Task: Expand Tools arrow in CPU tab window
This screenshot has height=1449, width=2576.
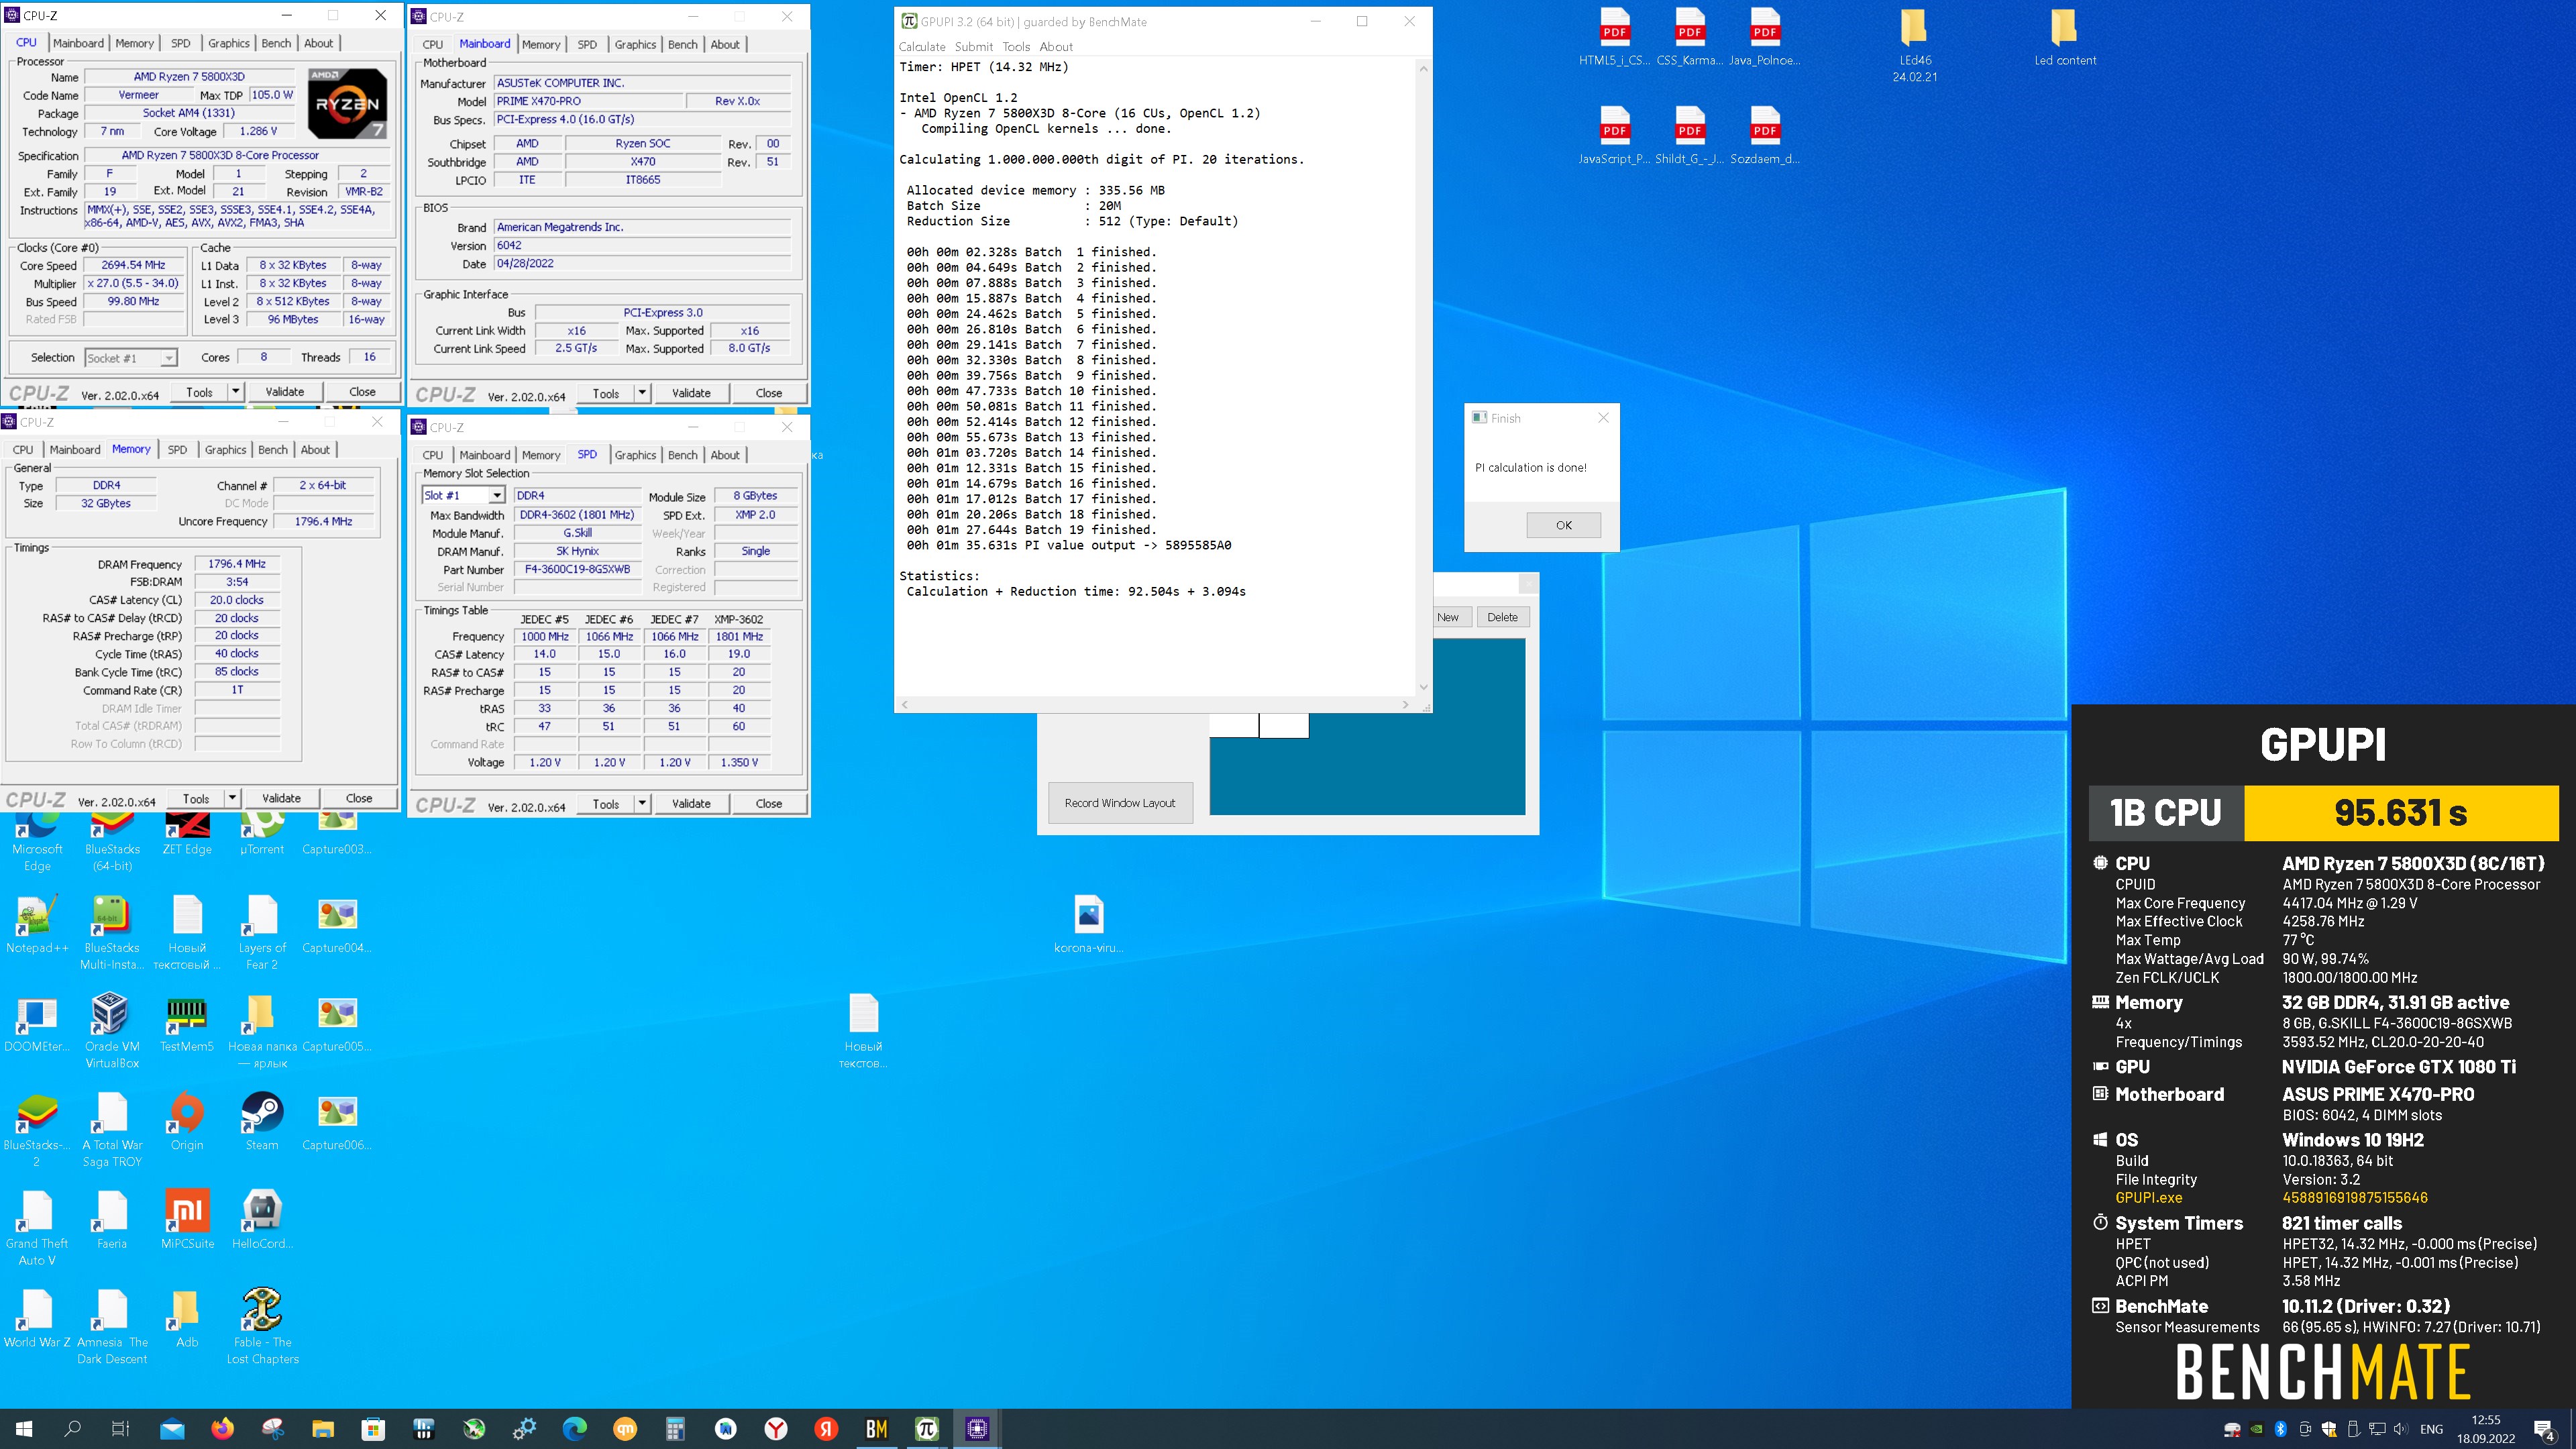Action: (236, 392)
